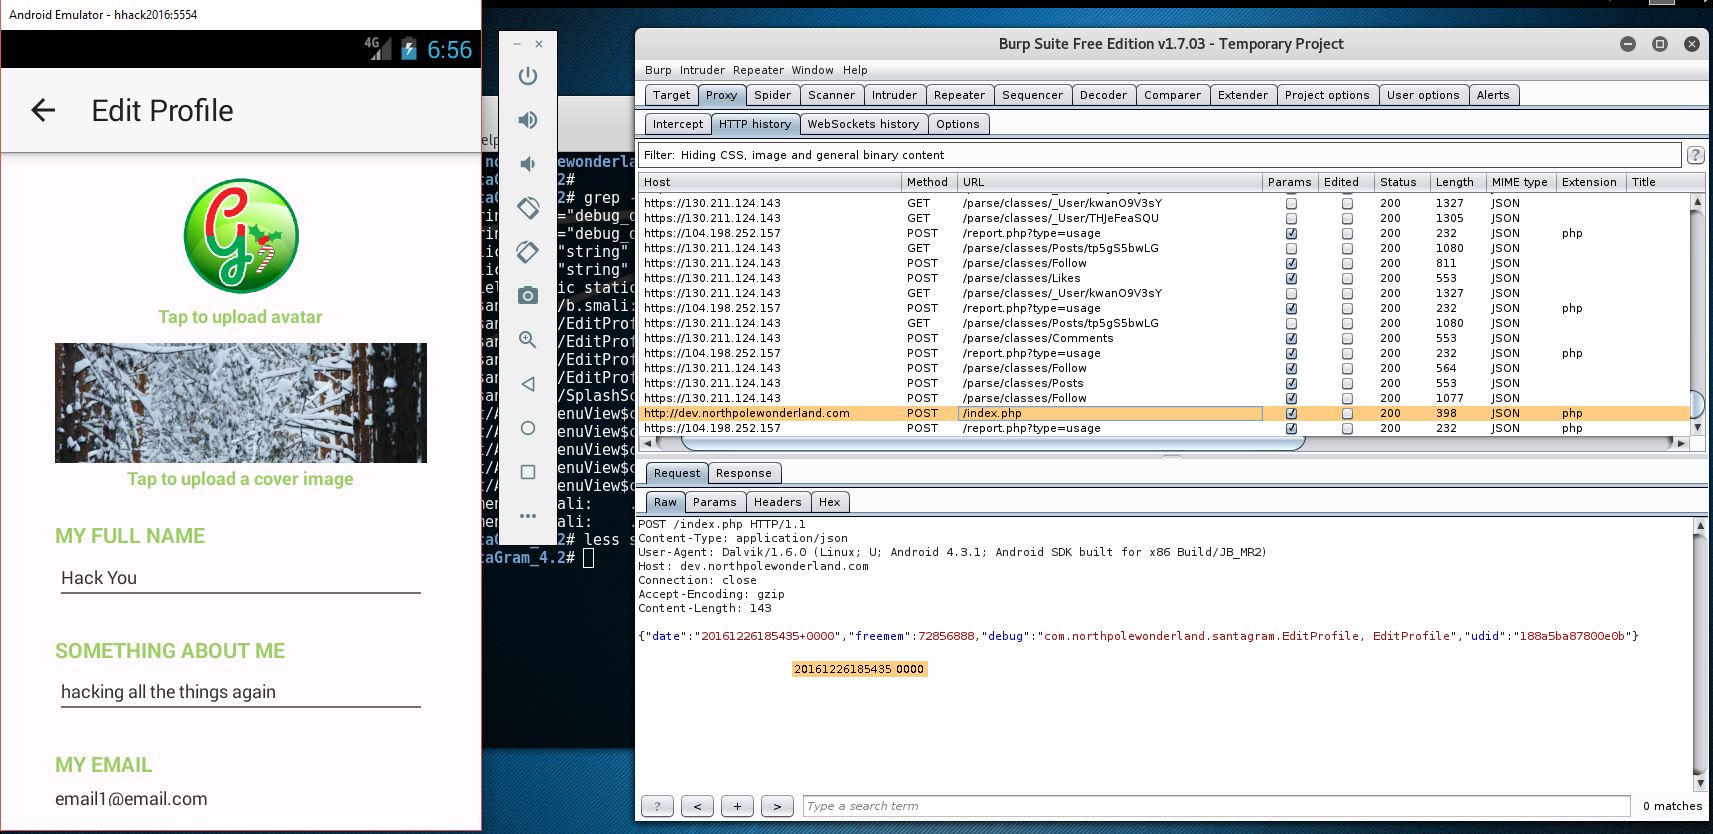Click the Status column header to sort
The height and width of the screenshot is (834, 1713).
coord(1398,182)
